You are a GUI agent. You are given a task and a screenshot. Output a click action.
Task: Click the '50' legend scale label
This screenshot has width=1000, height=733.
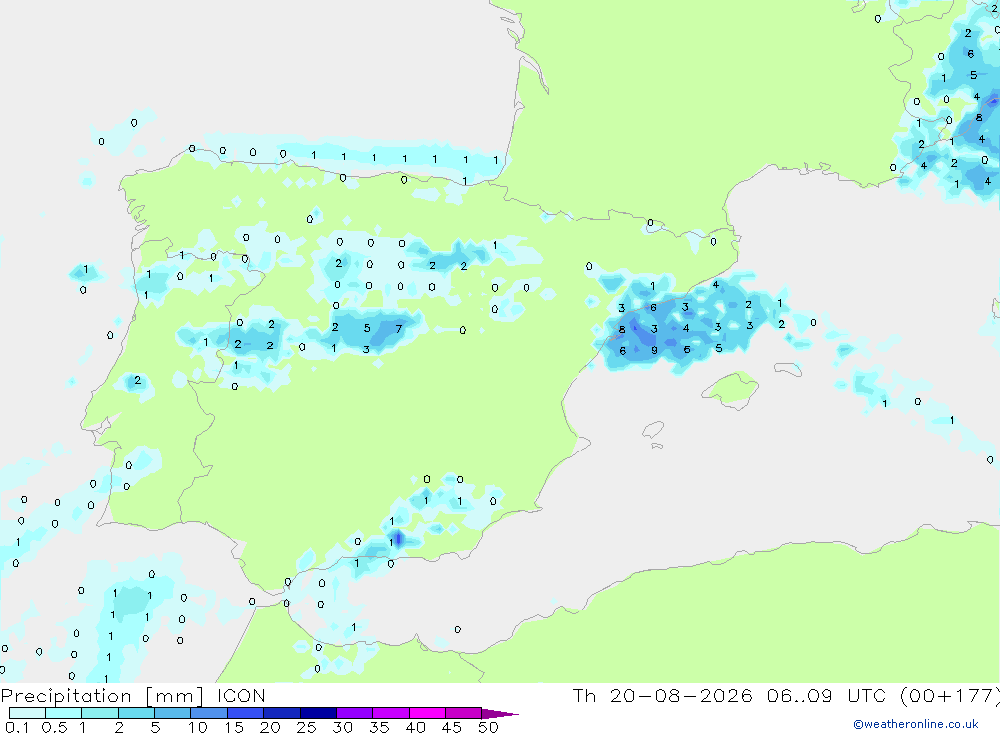[x=488, y=727]
